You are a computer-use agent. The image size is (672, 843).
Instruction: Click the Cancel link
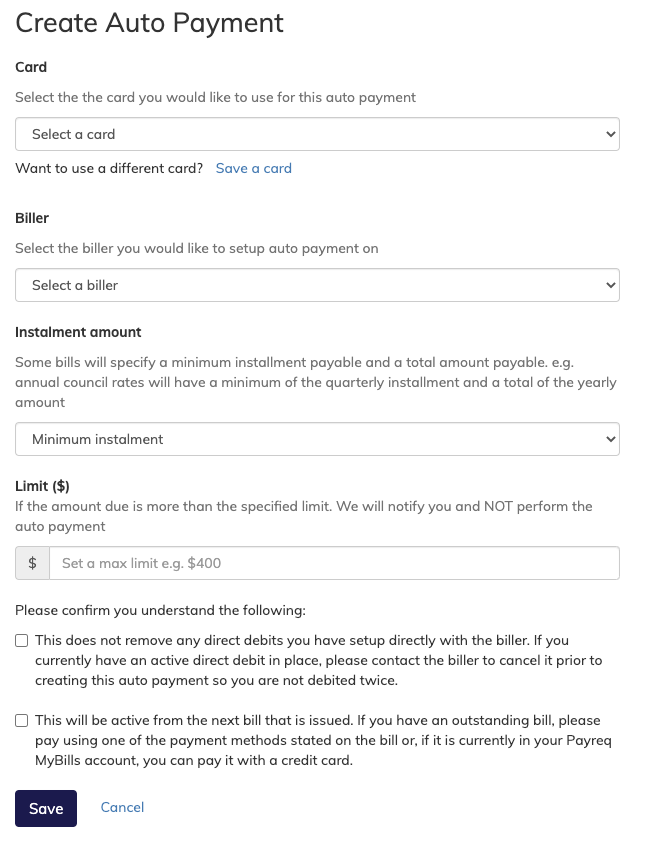[122, 807]
